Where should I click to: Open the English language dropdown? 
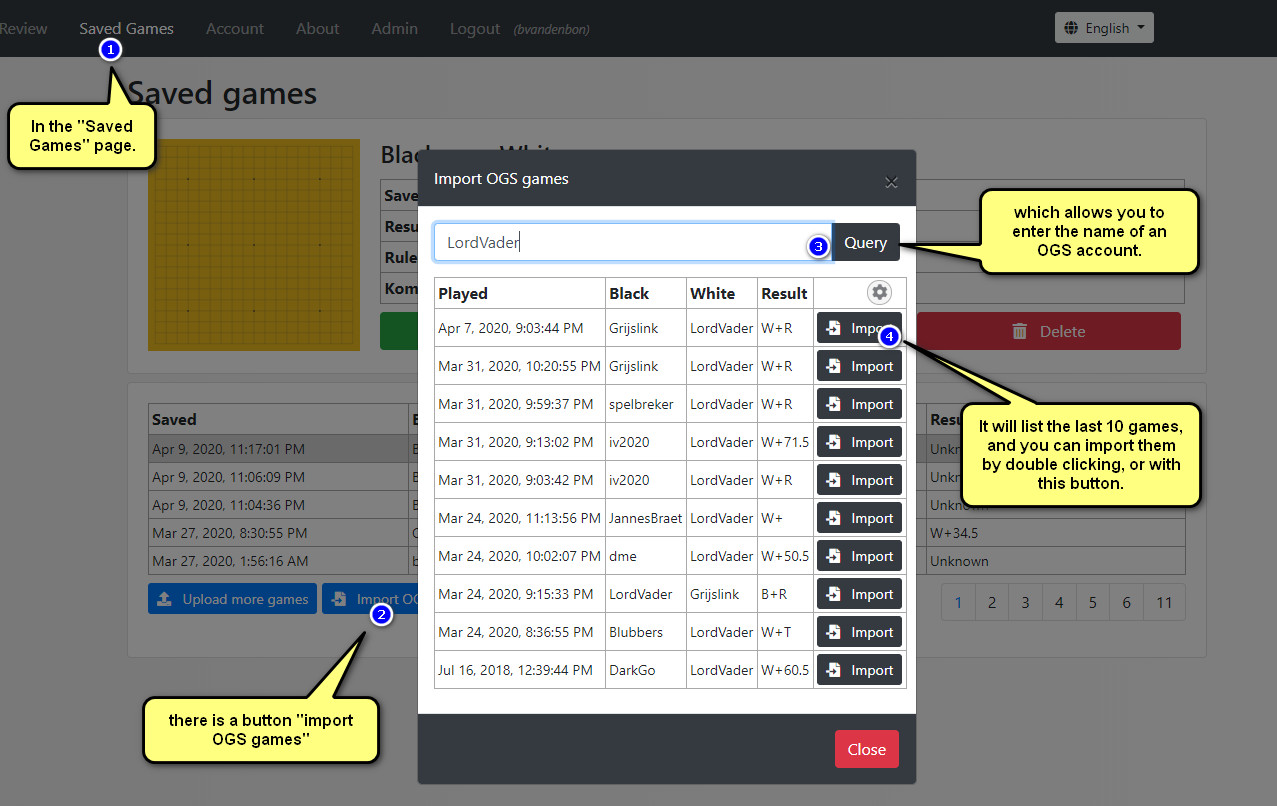pos(1104,28)
